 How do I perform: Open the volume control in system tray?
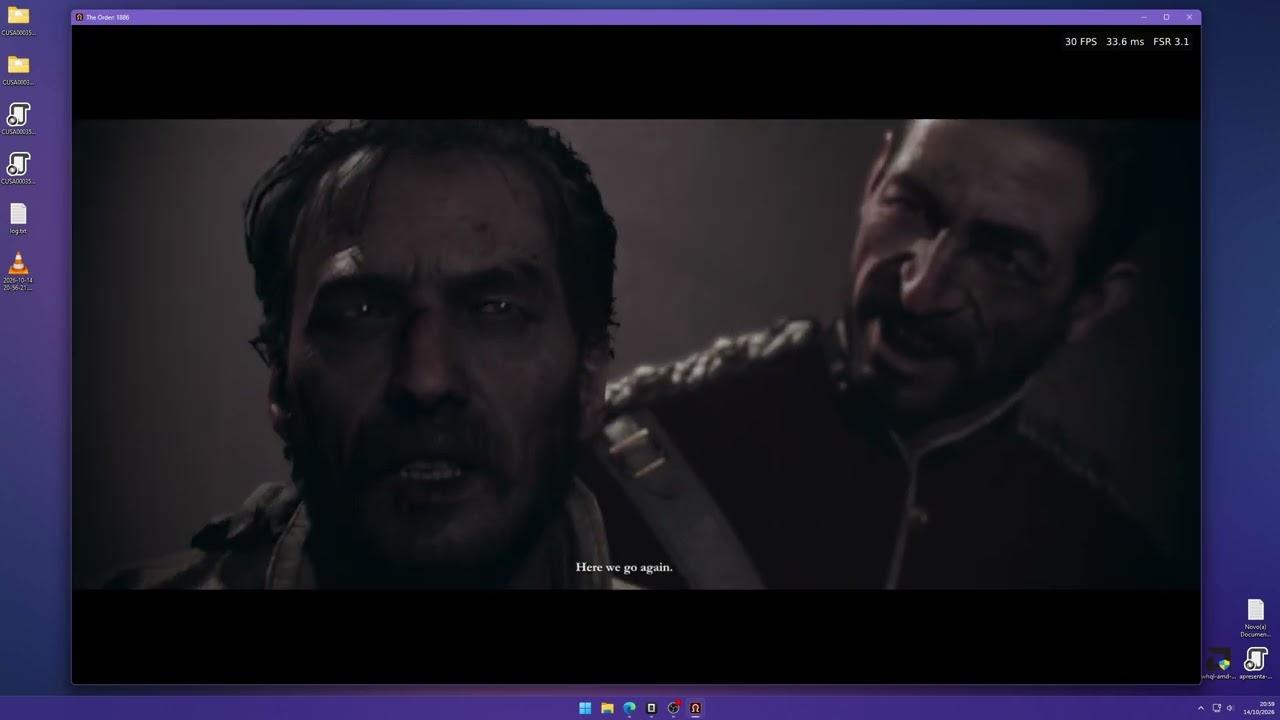pos(1230,708)
